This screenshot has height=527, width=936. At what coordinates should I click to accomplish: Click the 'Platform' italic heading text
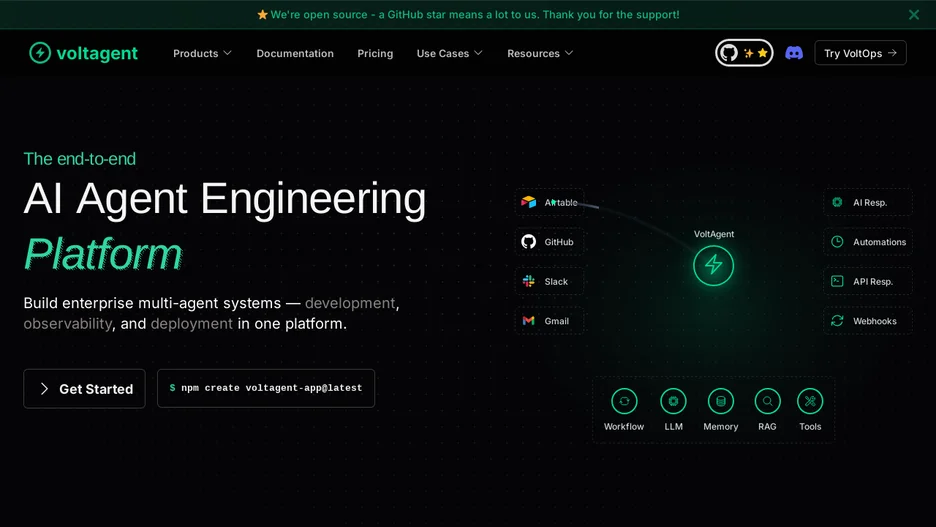[x=103, y=254]
